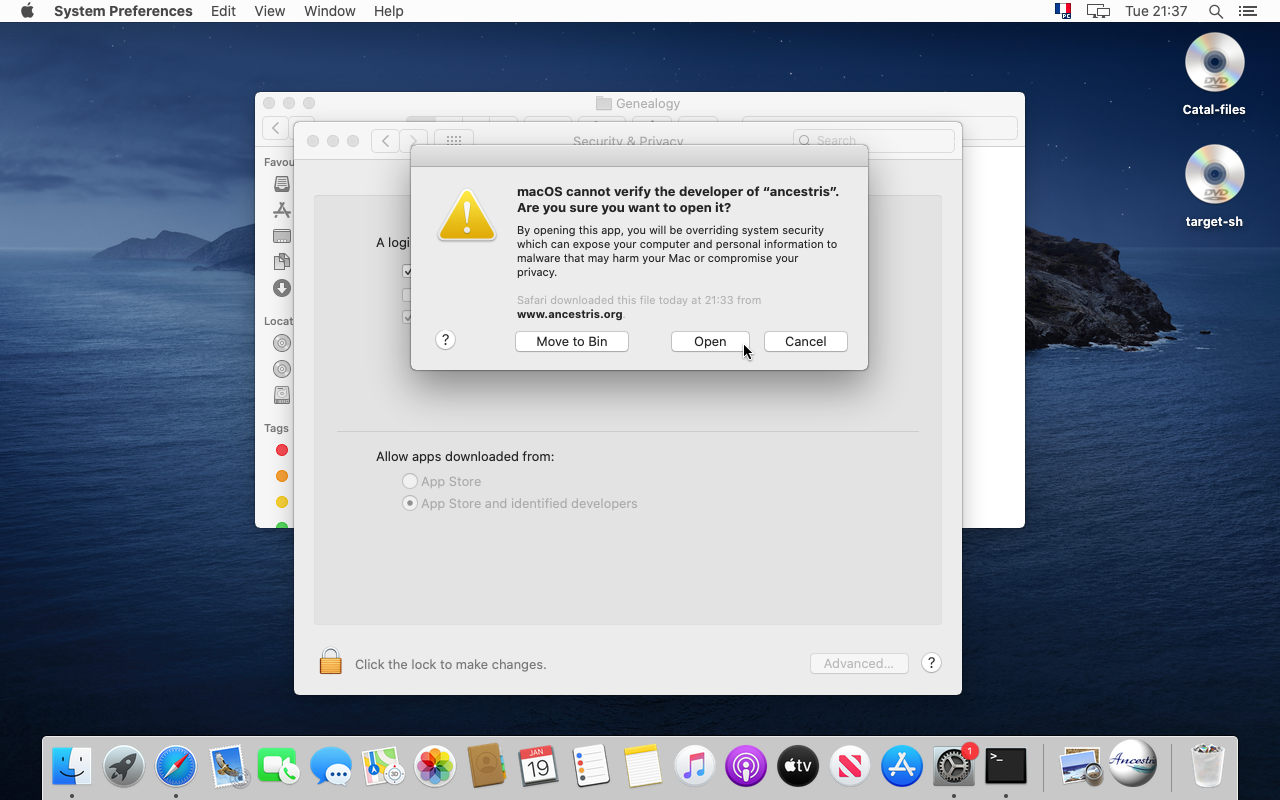The image size is (1280, 800).
Task: Open Desktop in Finder sidebar
Action: (282, 236)
